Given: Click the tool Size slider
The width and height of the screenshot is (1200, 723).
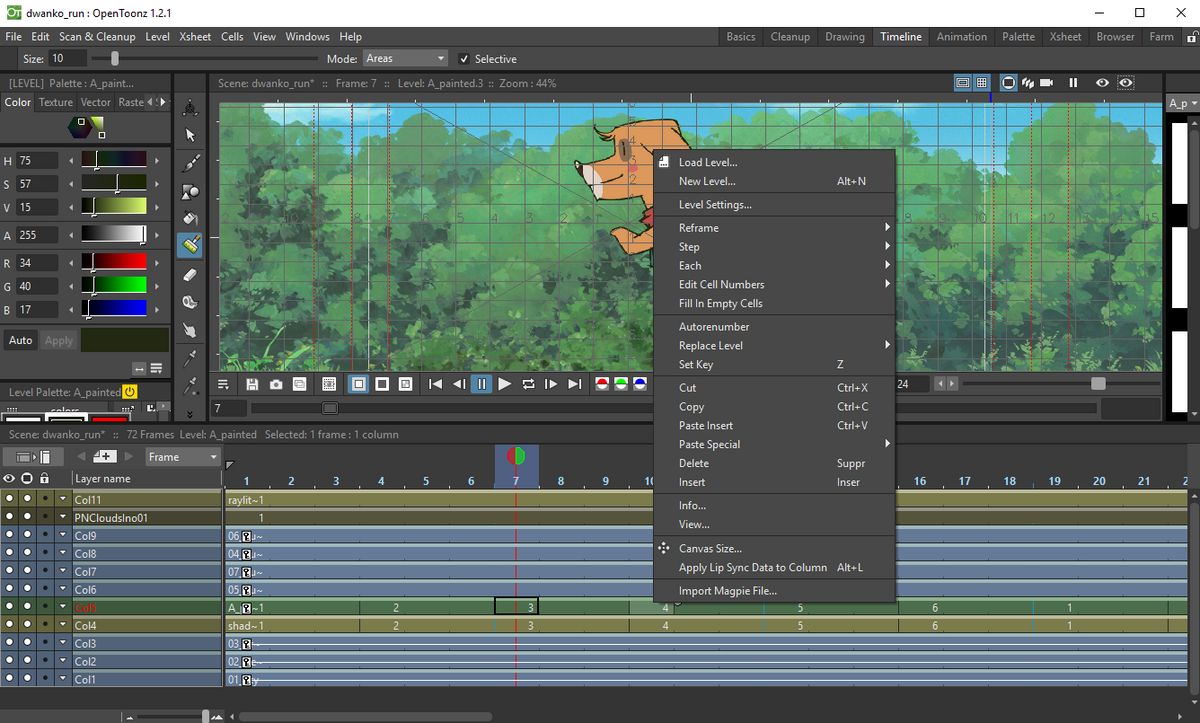Looking at the screenshot, I should click(x=203, y=59).
